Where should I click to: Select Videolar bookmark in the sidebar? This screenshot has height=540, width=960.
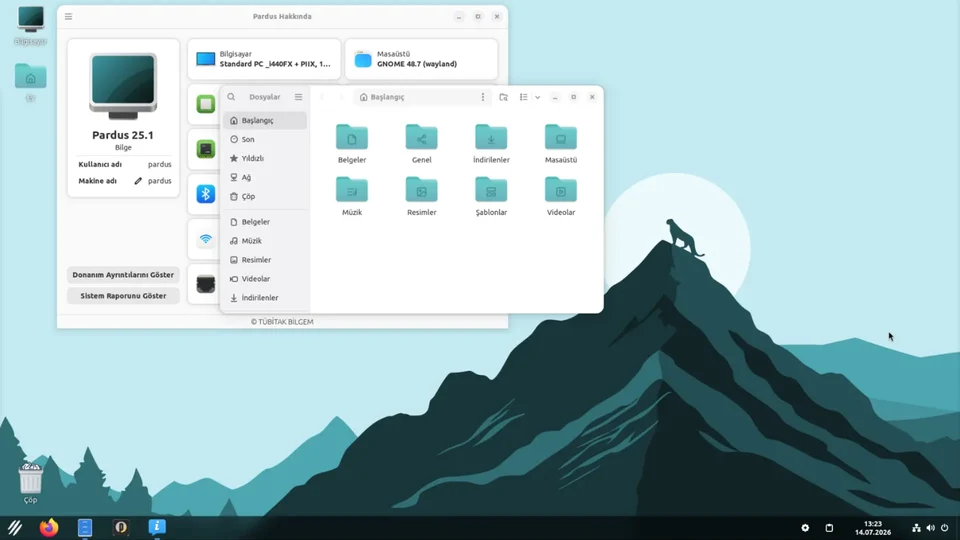[265, 279]
